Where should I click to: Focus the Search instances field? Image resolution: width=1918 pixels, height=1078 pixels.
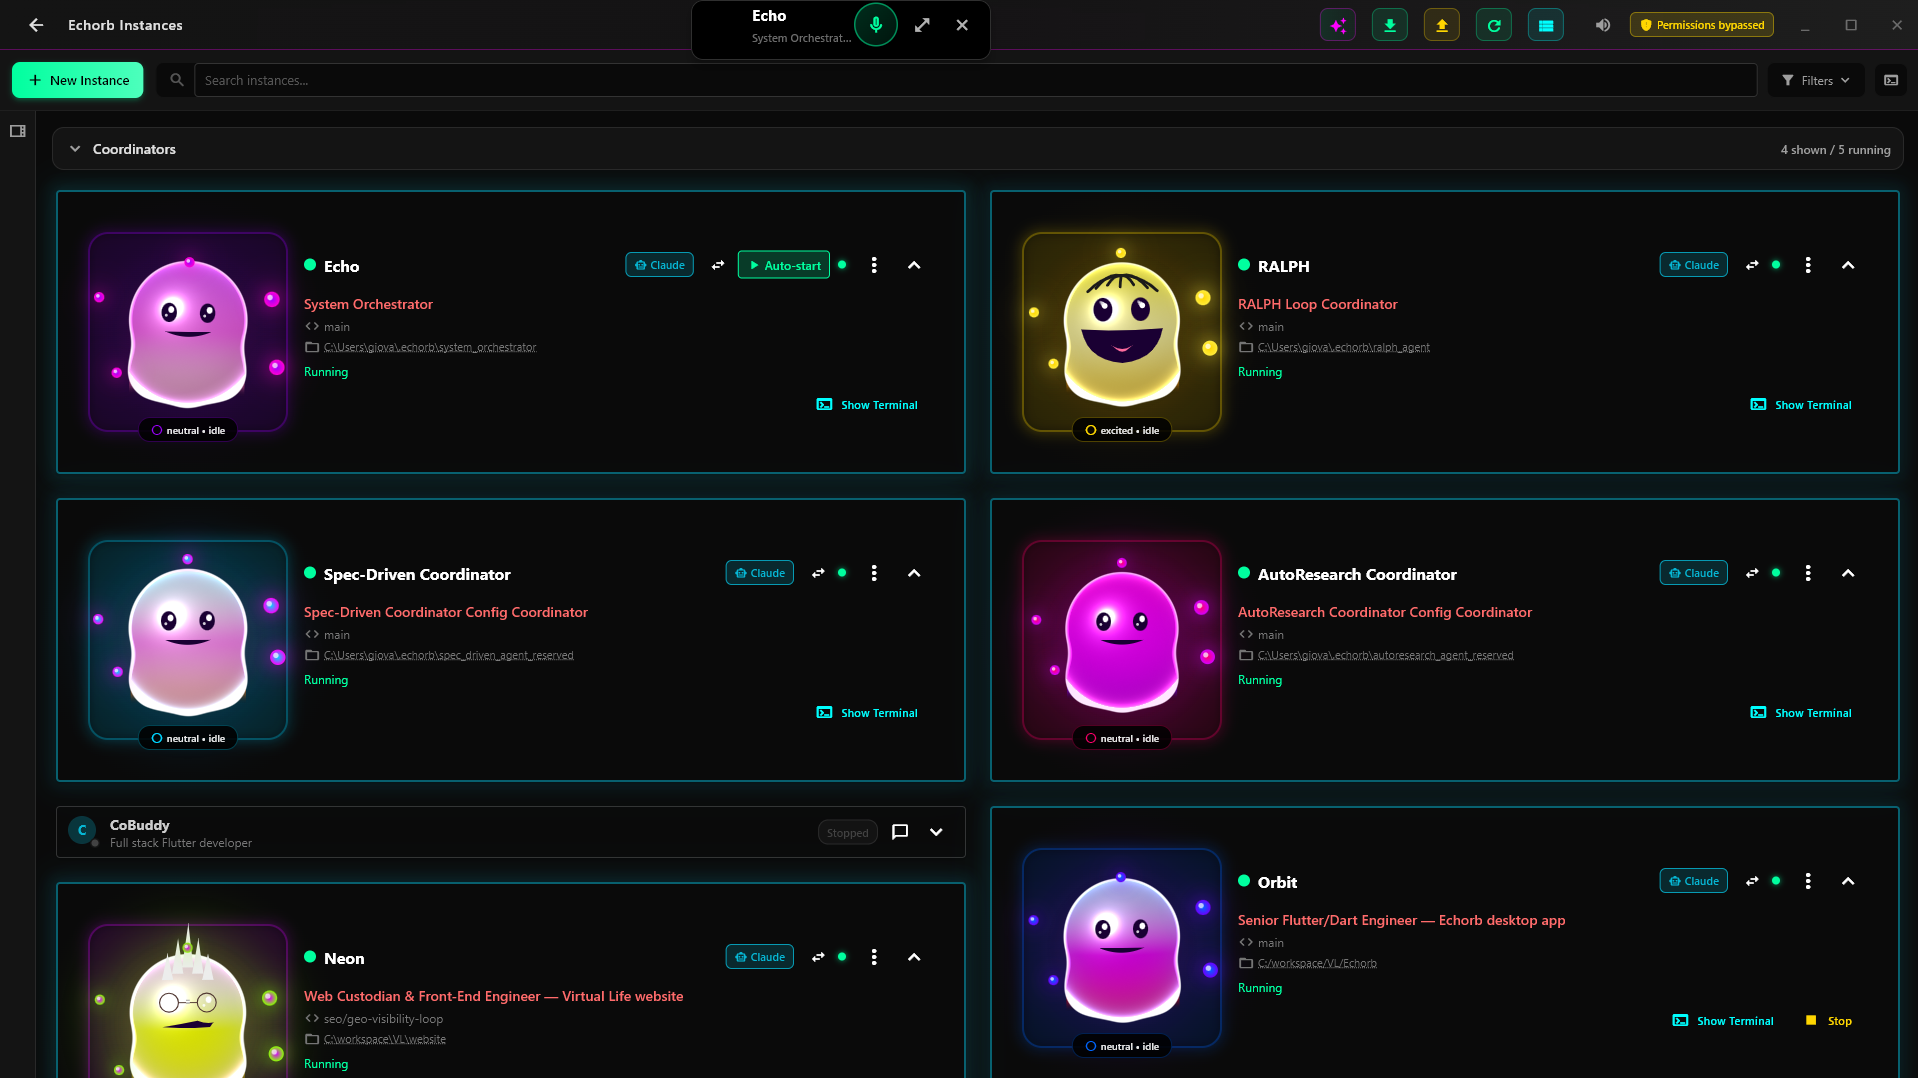[x=975, y=80]
